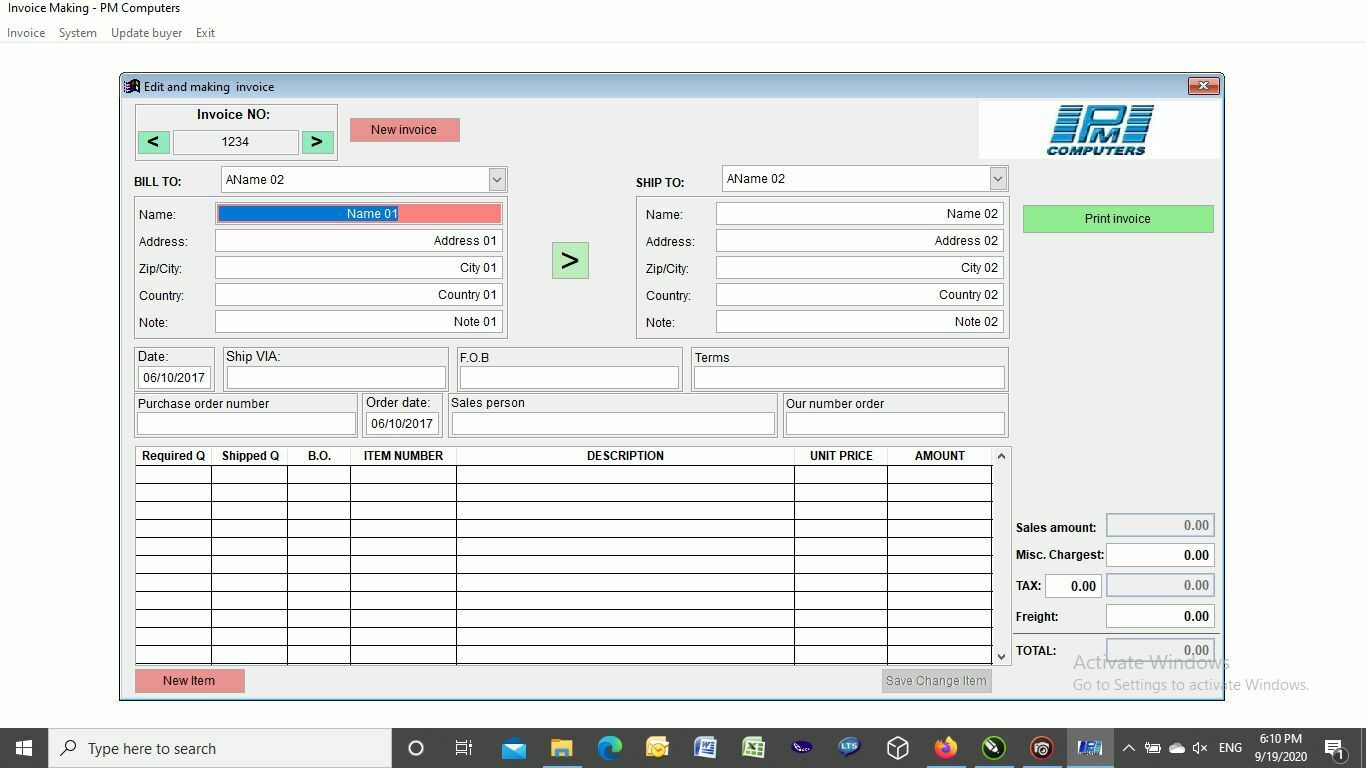1366x768 pixels.
Task: Show hidden system tray icons
Action: (1129, 748)
